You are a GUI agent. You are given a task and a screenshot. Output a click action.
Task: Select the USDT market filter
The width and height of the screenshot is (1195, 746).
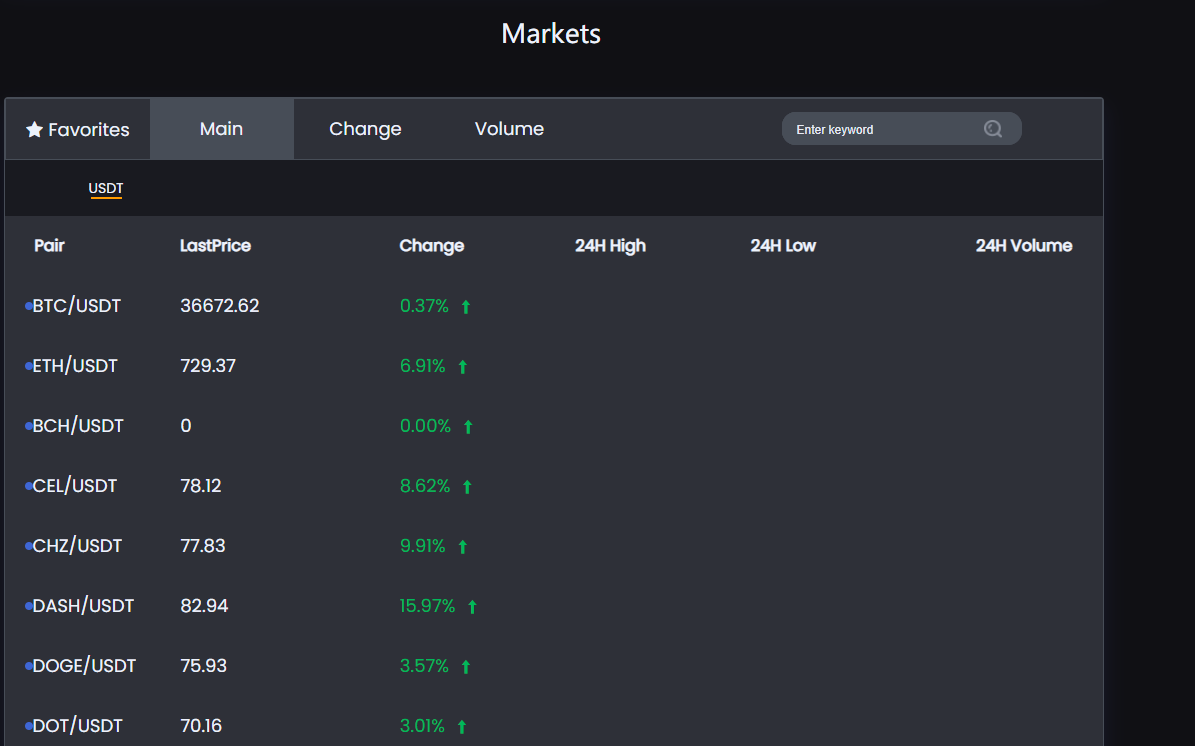(106, 188)
